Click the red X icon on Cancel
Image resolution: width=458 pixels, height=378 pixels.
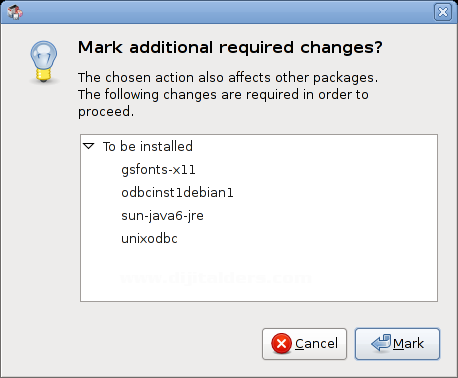(x=282, y=343)
